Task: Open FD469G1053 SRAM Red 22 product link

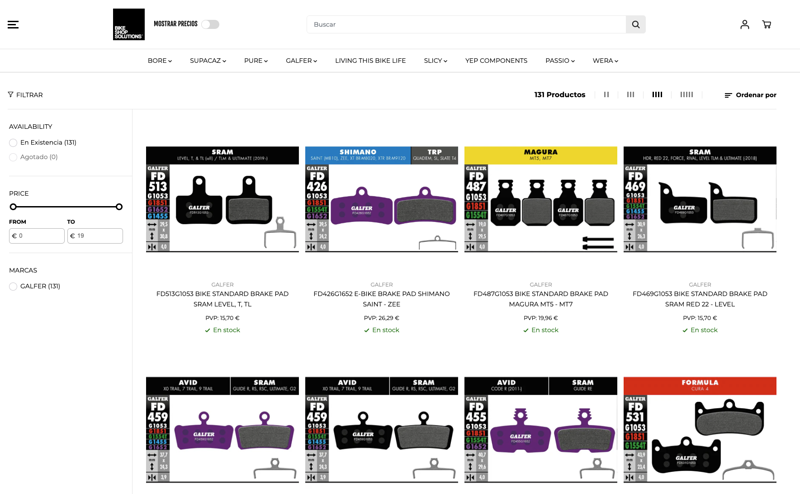Action: tap(700, 299)
